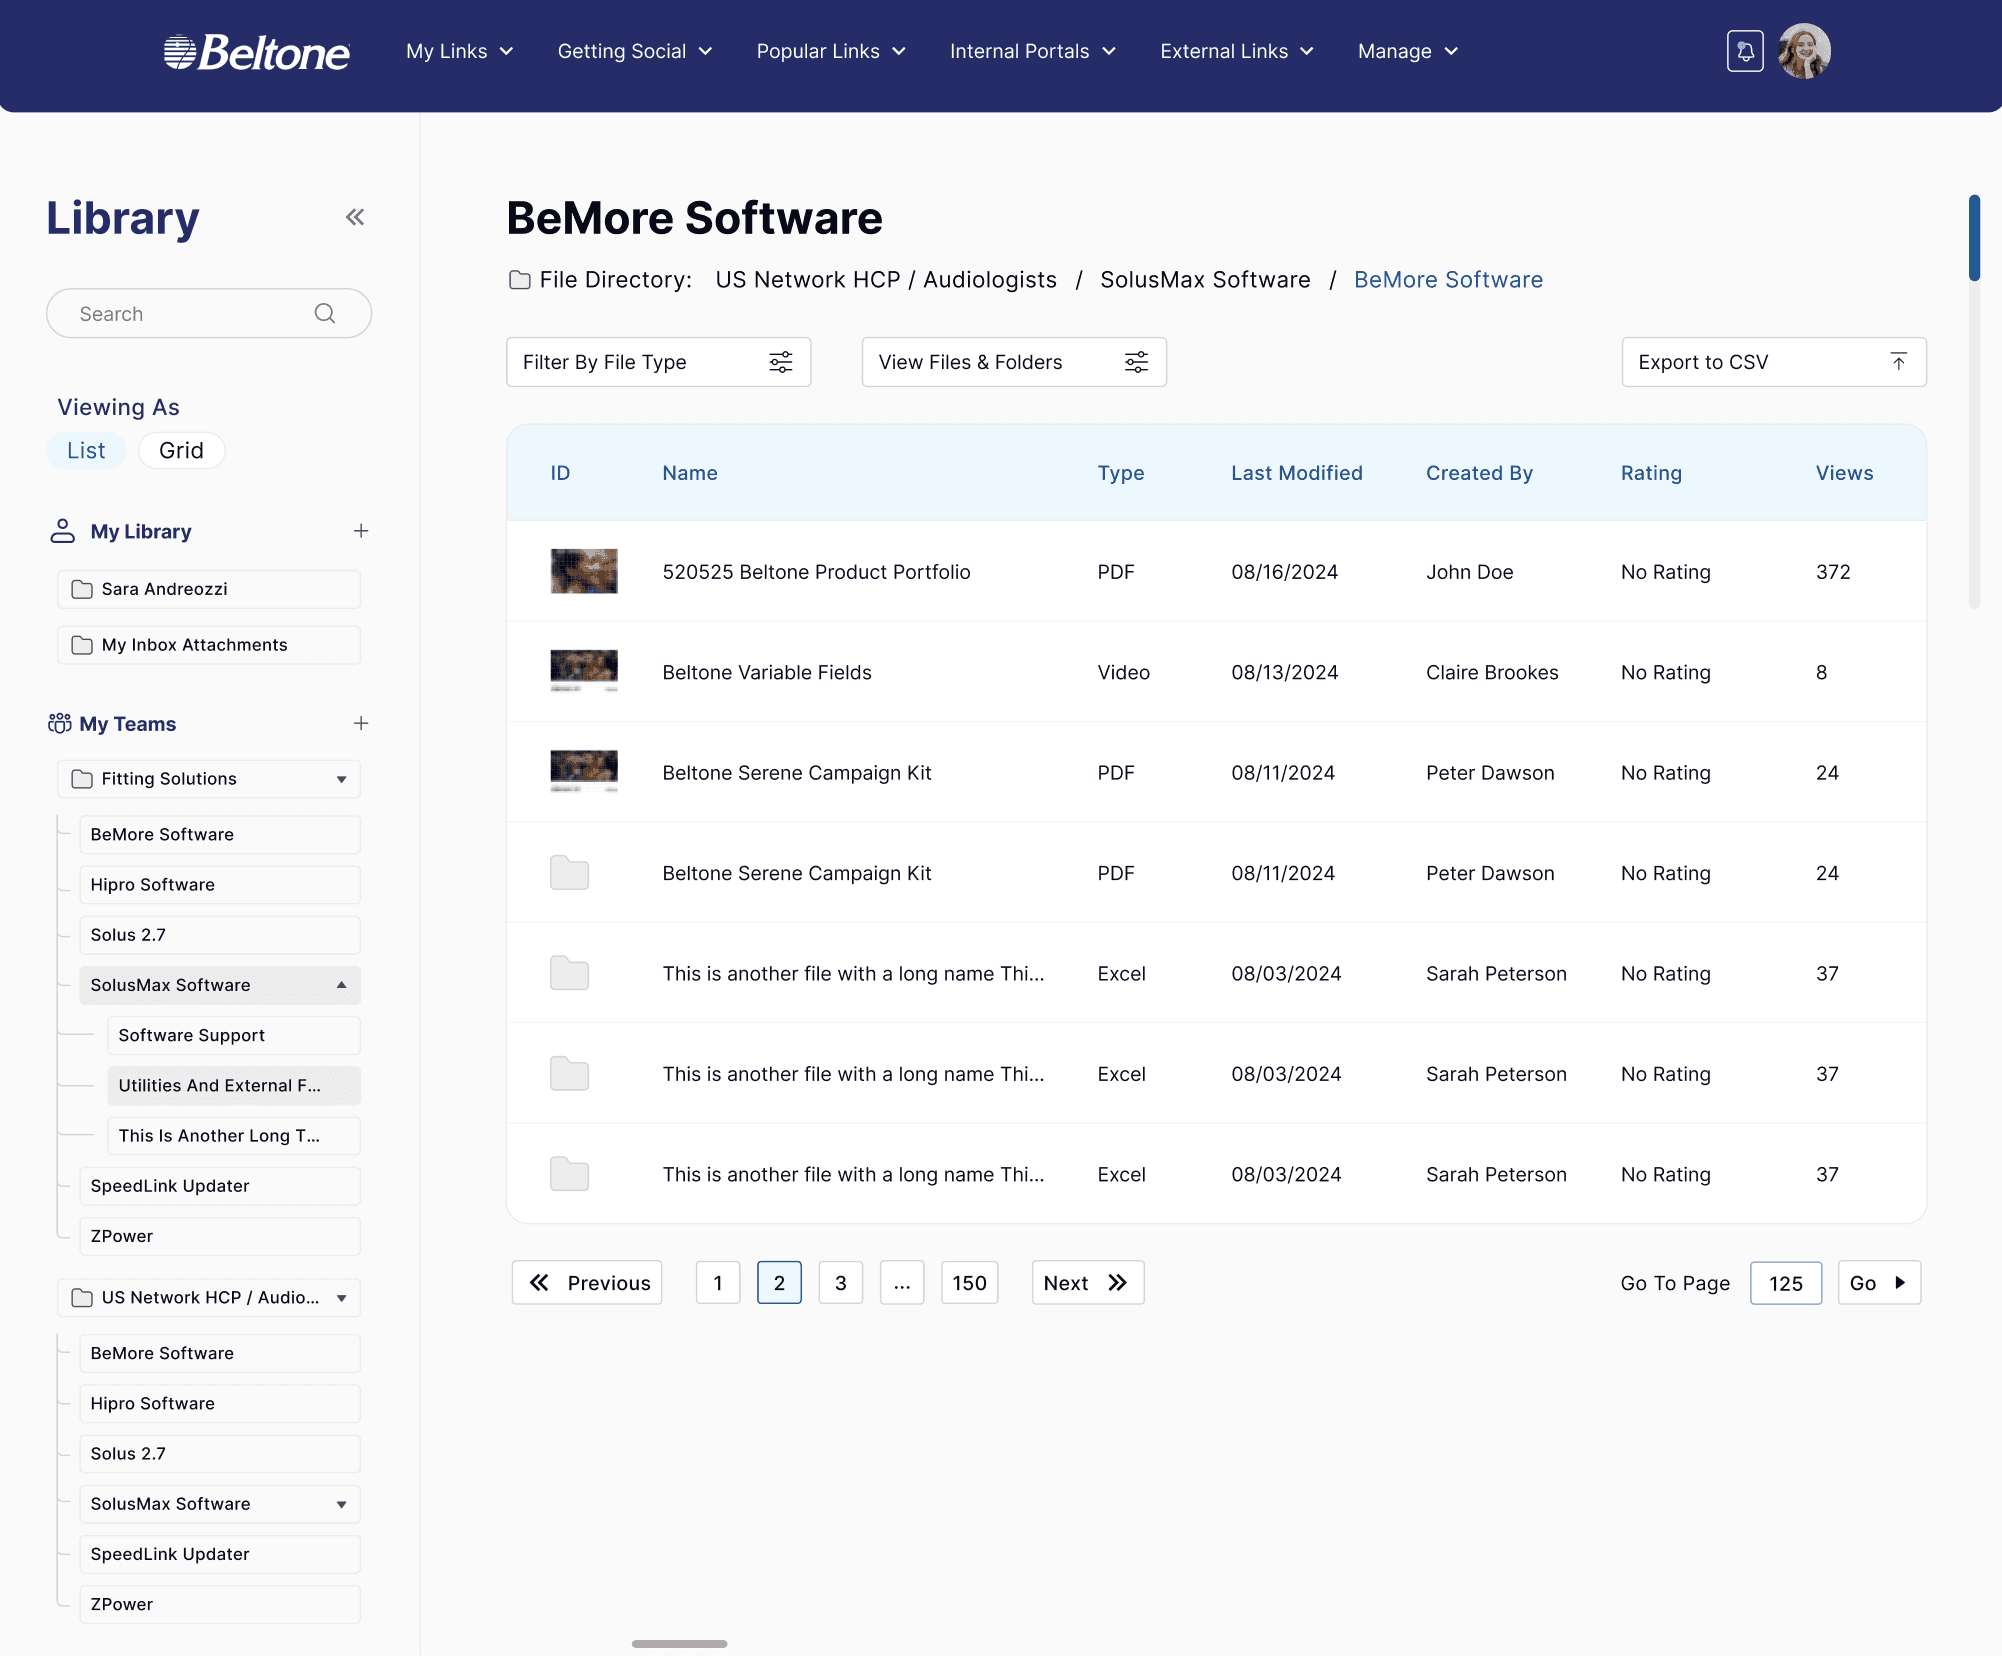Click the Export to CSV upload arrow icon
2002x1656 pixels.
[1899, 362]
